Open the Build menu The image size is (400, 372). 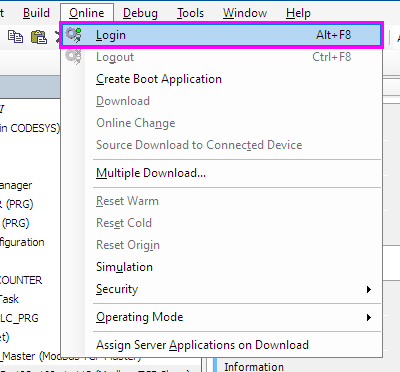point(36,13)
